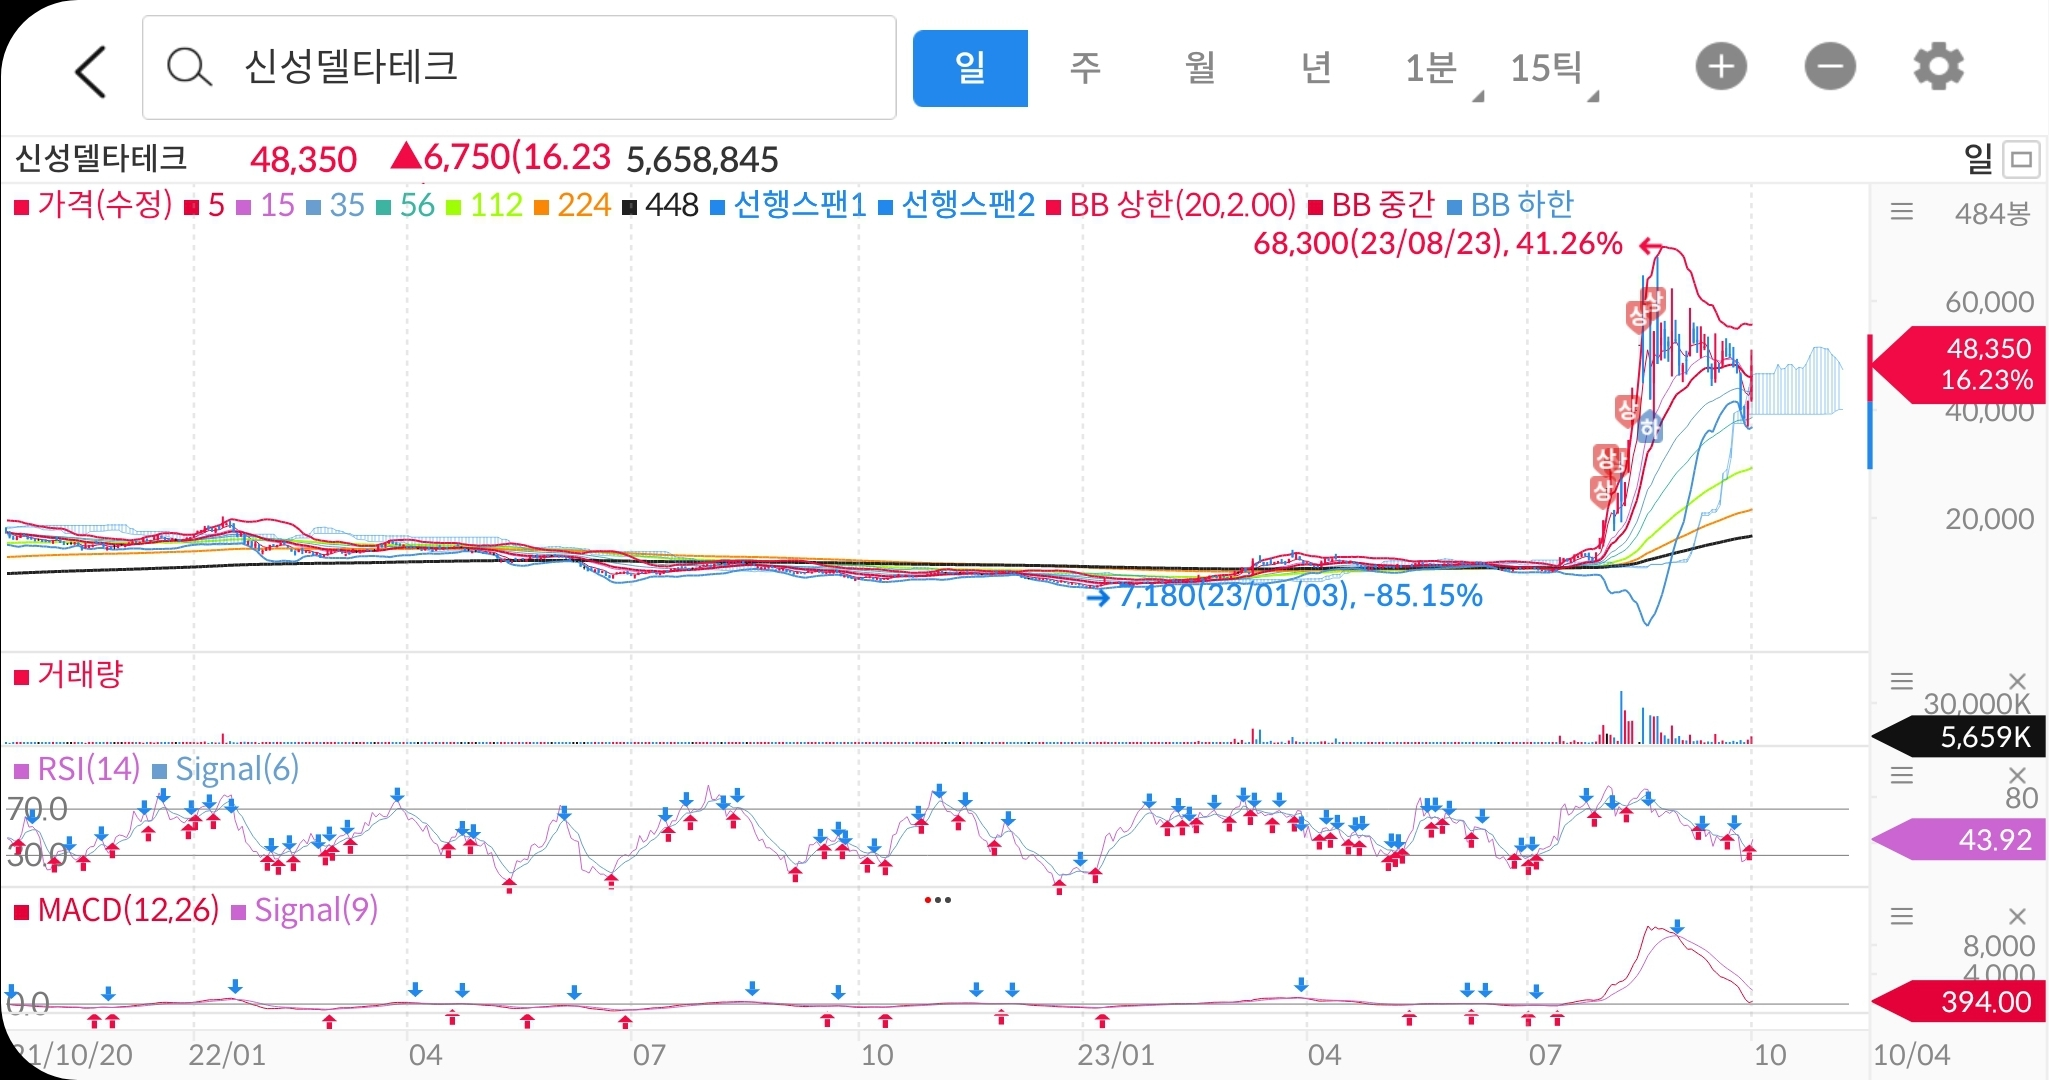Open the stock name search field
The image size is (2049, 1080).
519,68
